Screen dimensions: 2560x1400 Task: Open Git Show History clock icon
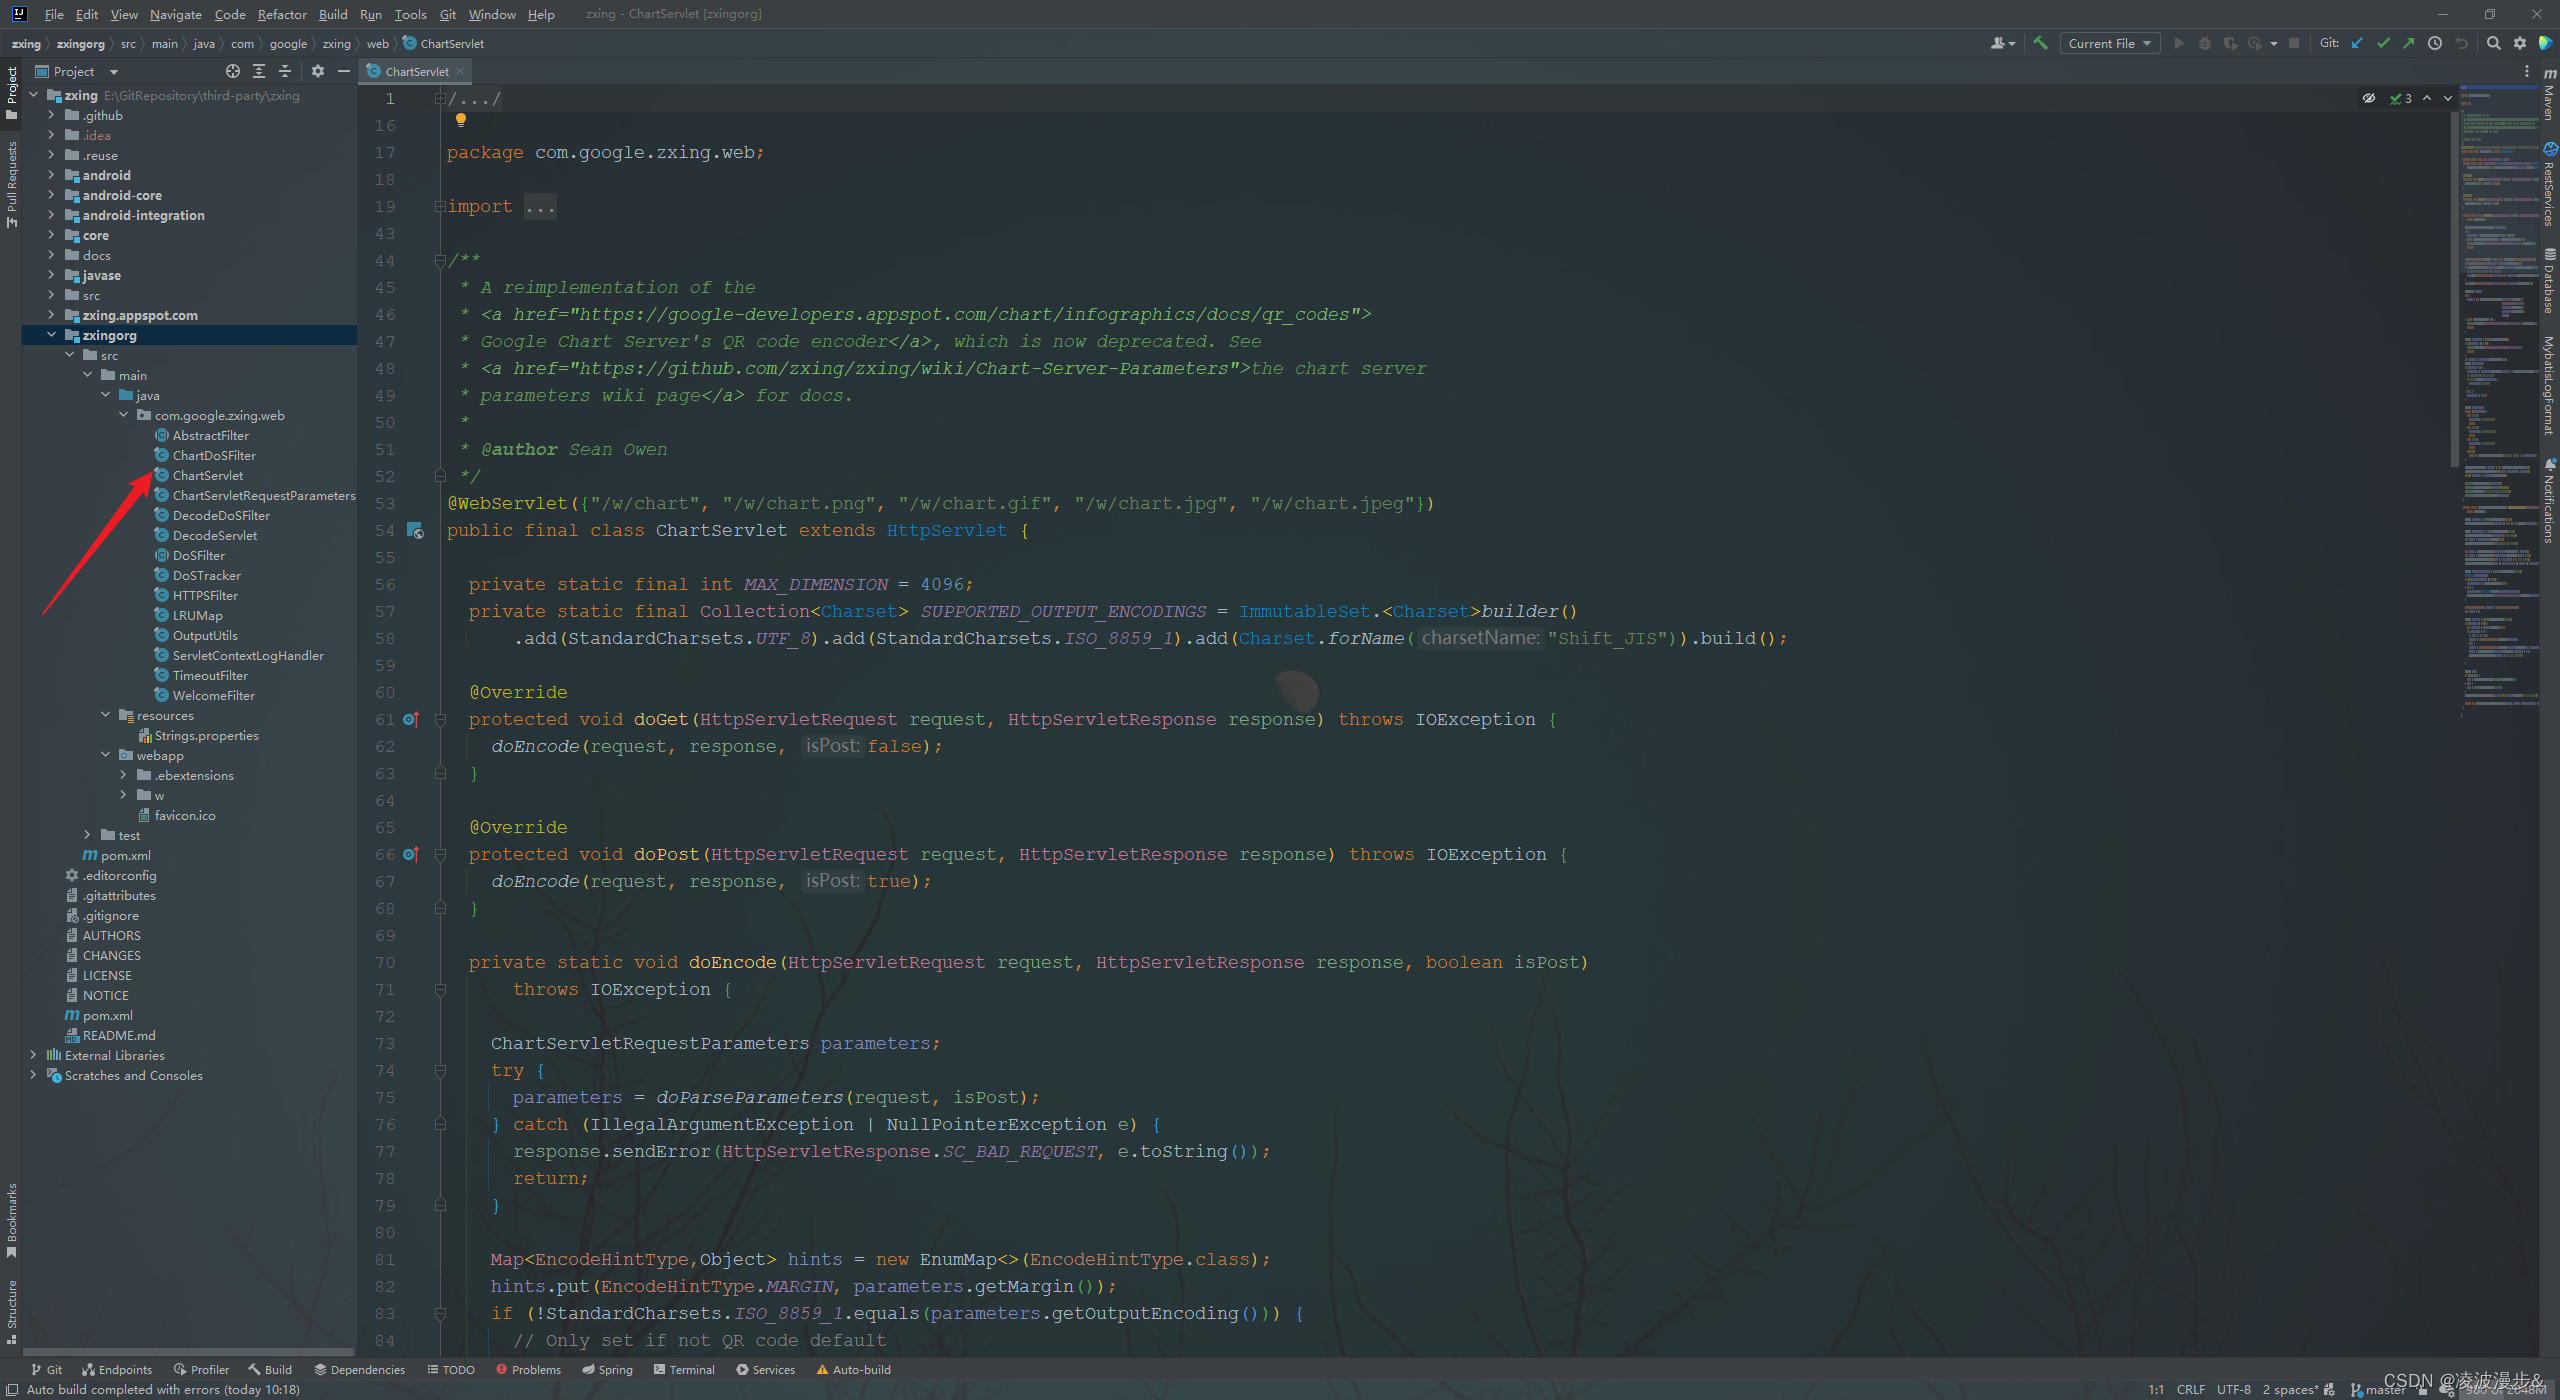[x=2435, y=43]
